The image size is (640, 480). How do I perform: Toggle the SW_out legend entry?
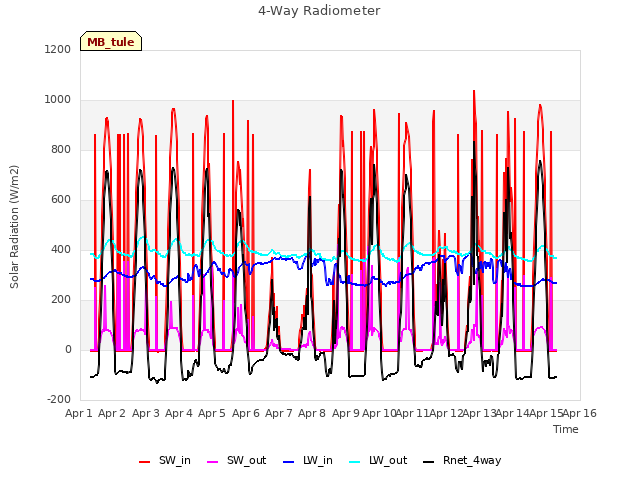click(237, 460)
